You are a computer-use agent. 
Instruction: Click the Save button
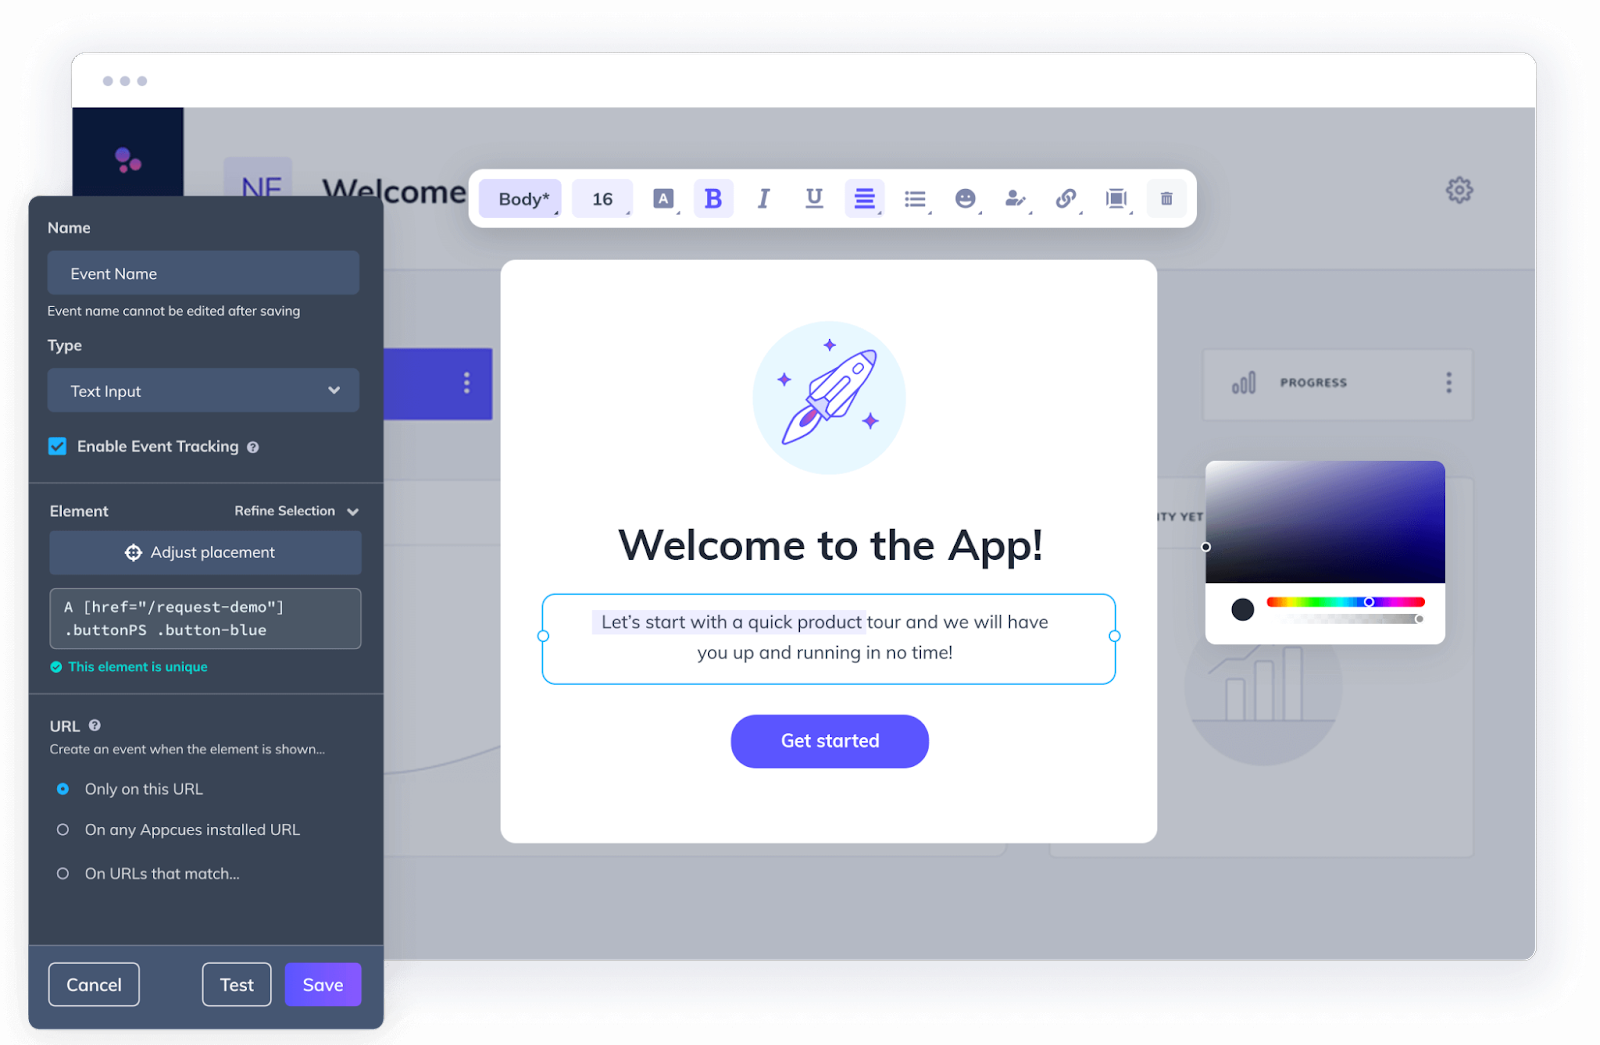tap(322, 985)
